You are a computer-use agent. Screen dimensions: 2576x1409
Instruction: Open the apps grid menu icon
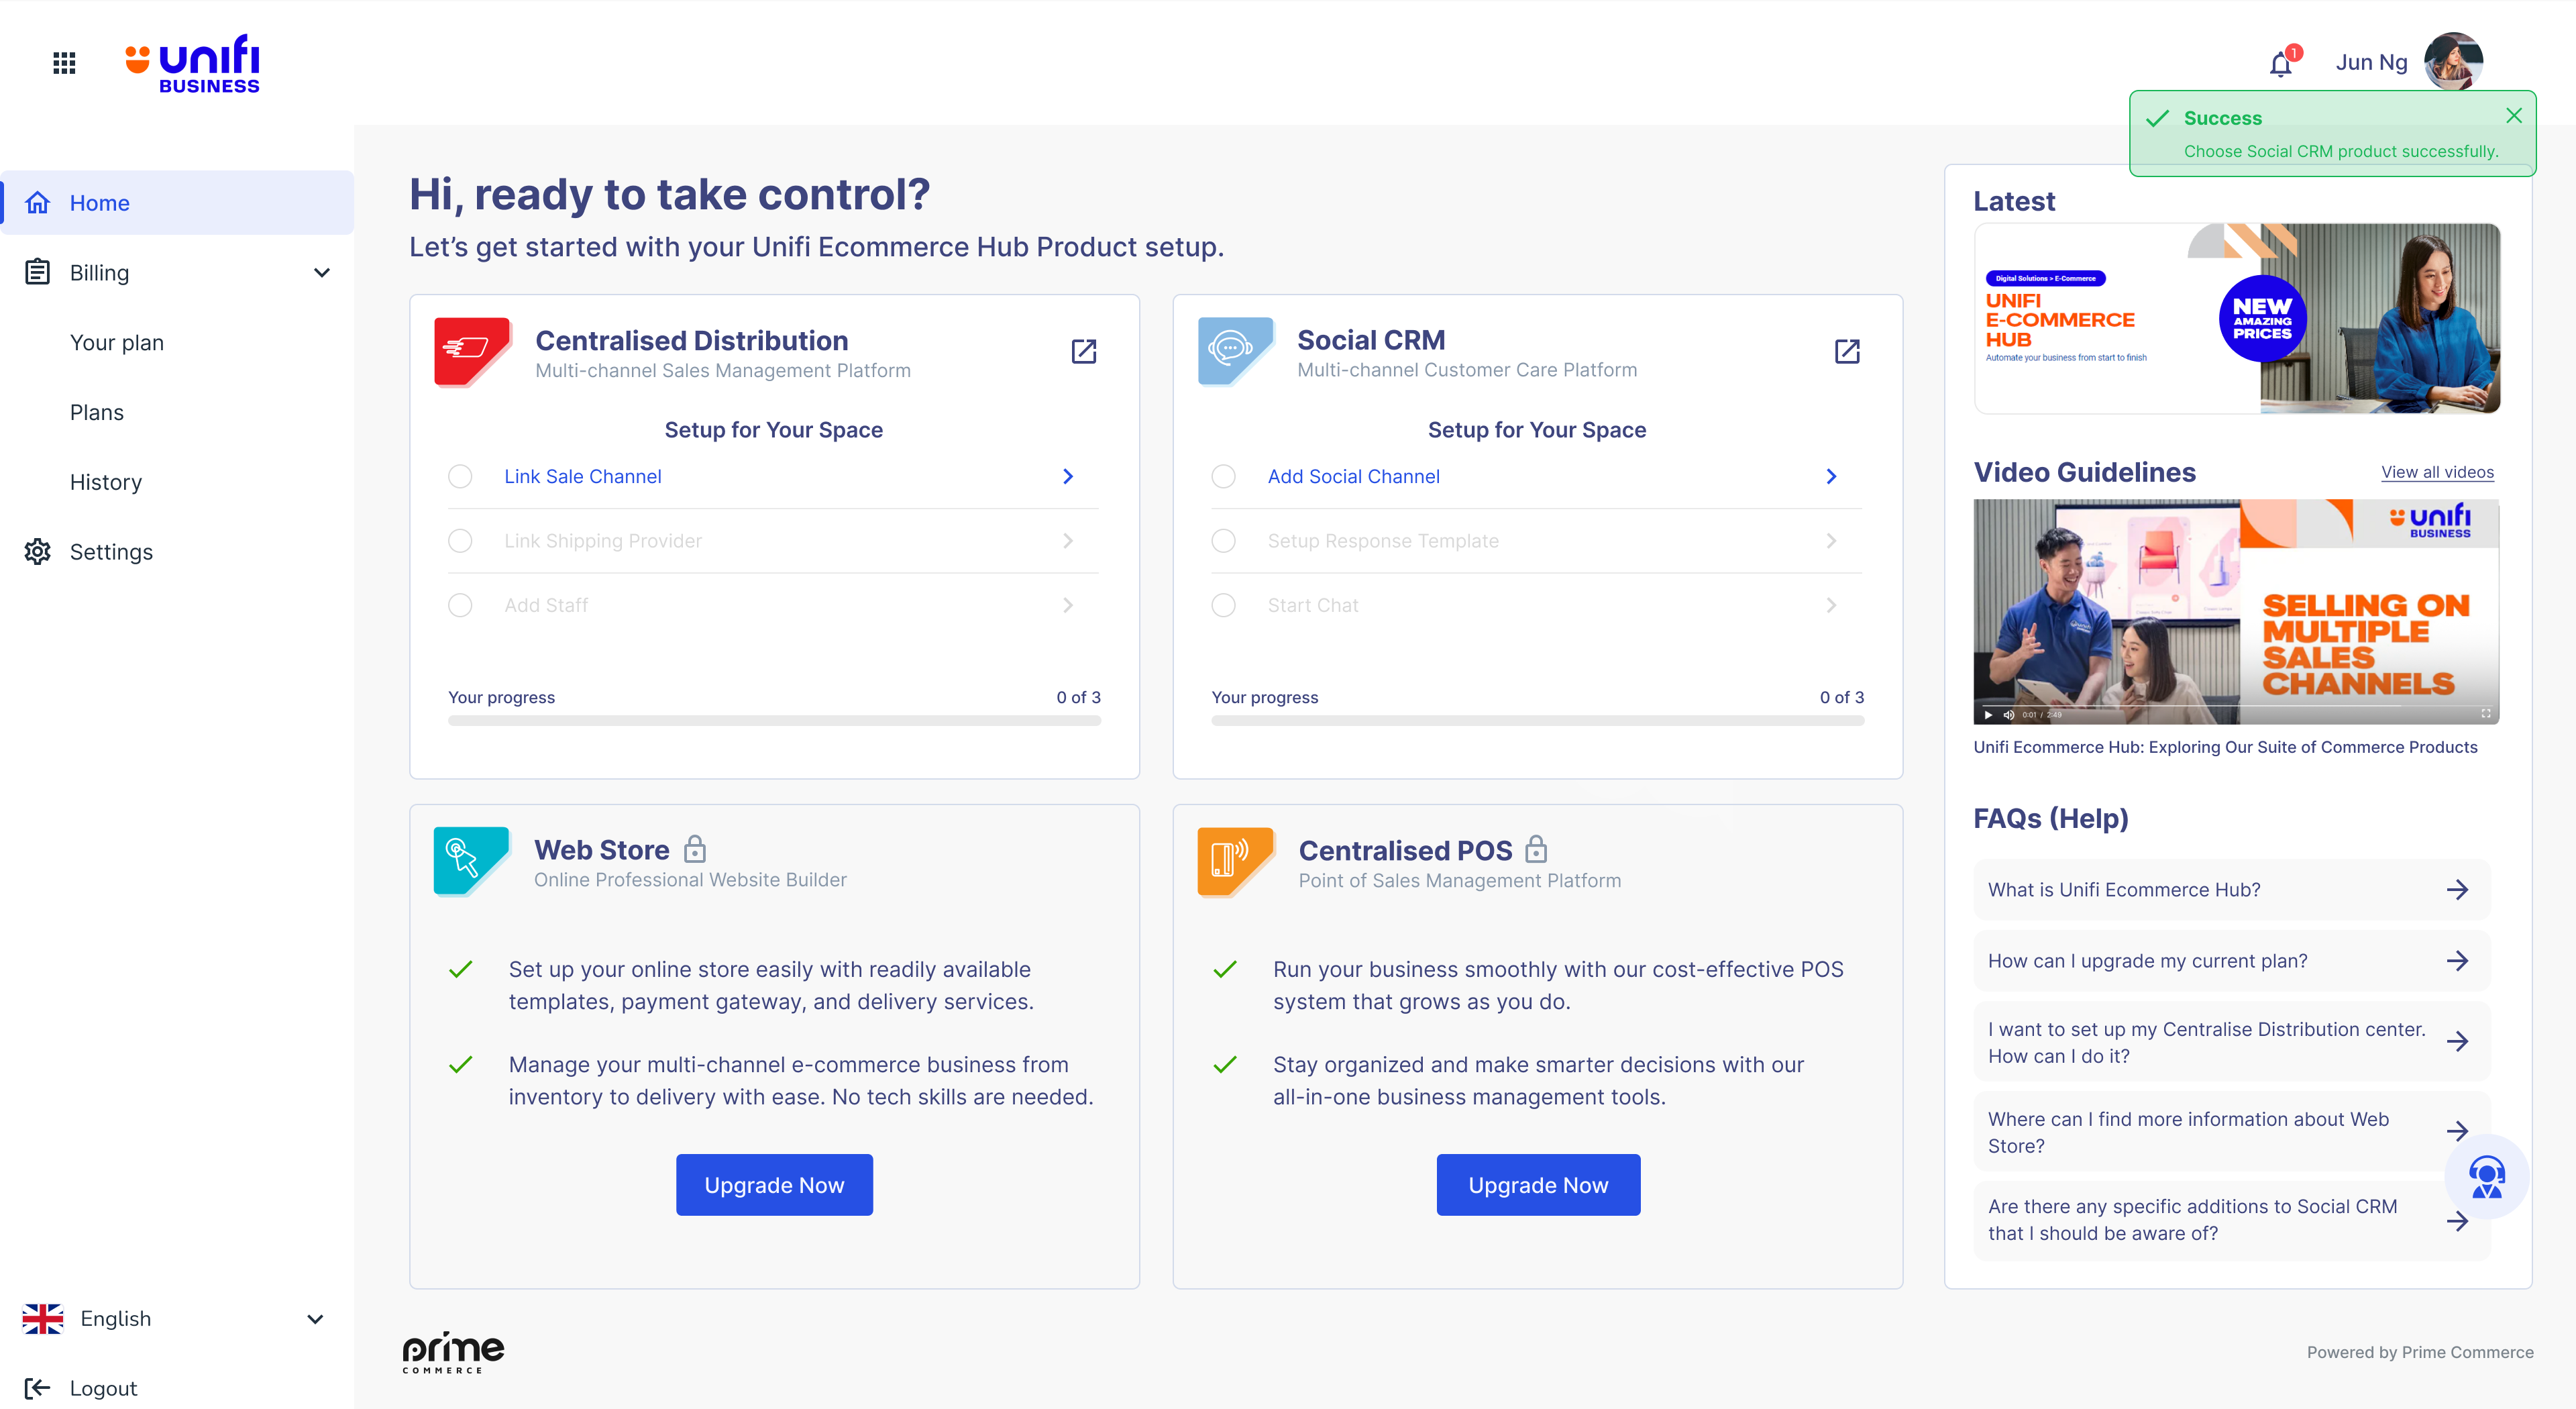[64, 63]
